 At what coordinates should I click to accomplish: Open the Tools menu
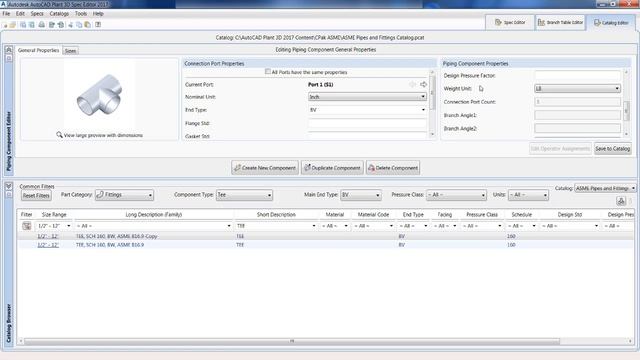click(80, 13)
